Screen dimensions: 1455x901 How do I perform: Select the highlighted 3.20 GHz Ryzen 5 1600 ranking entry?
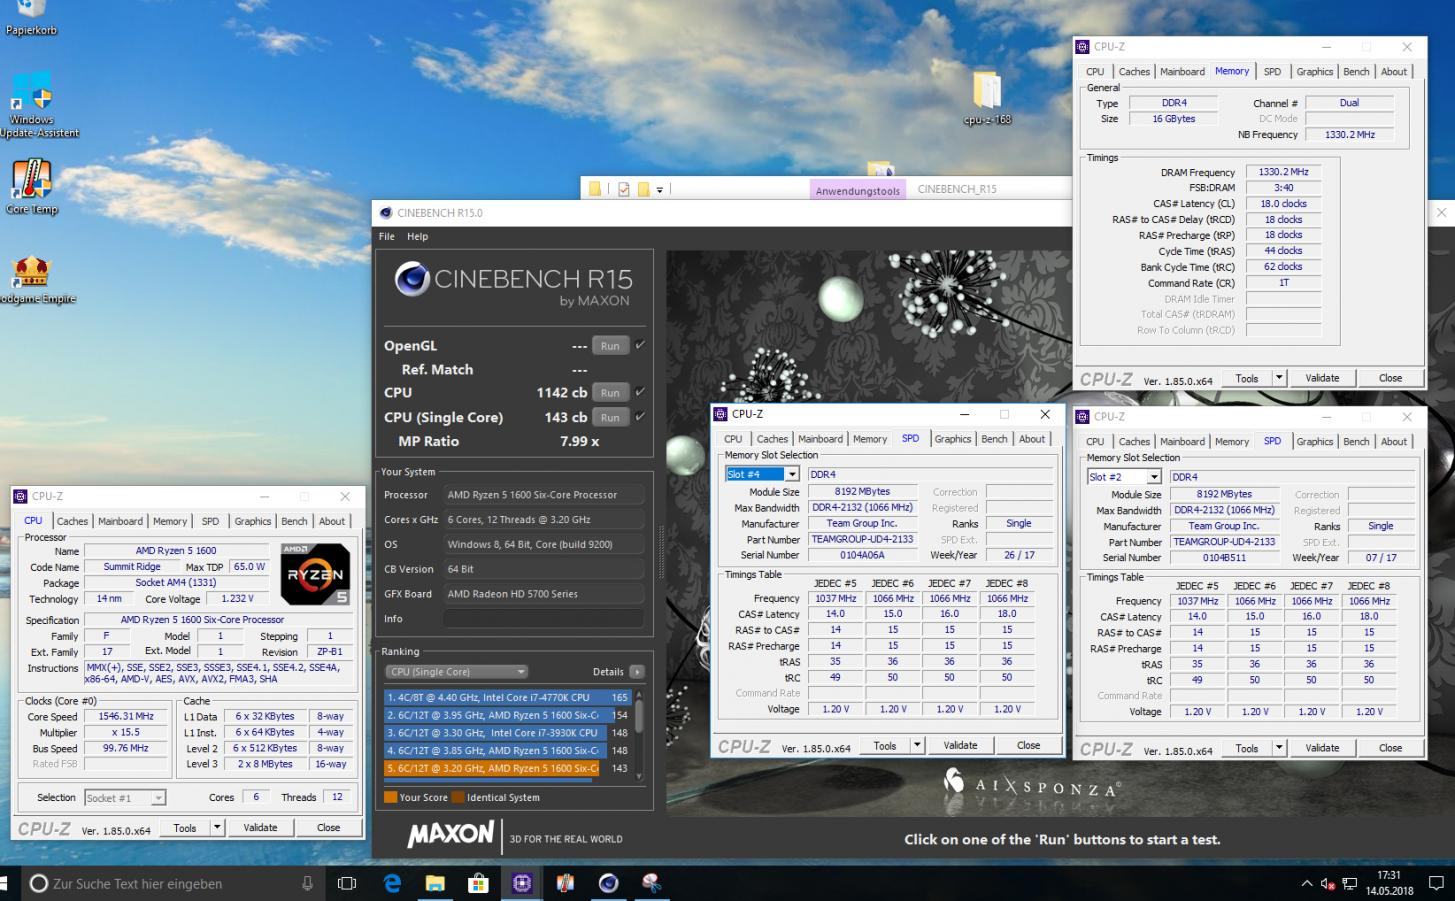pyautogui.click(x=508, y=769)
